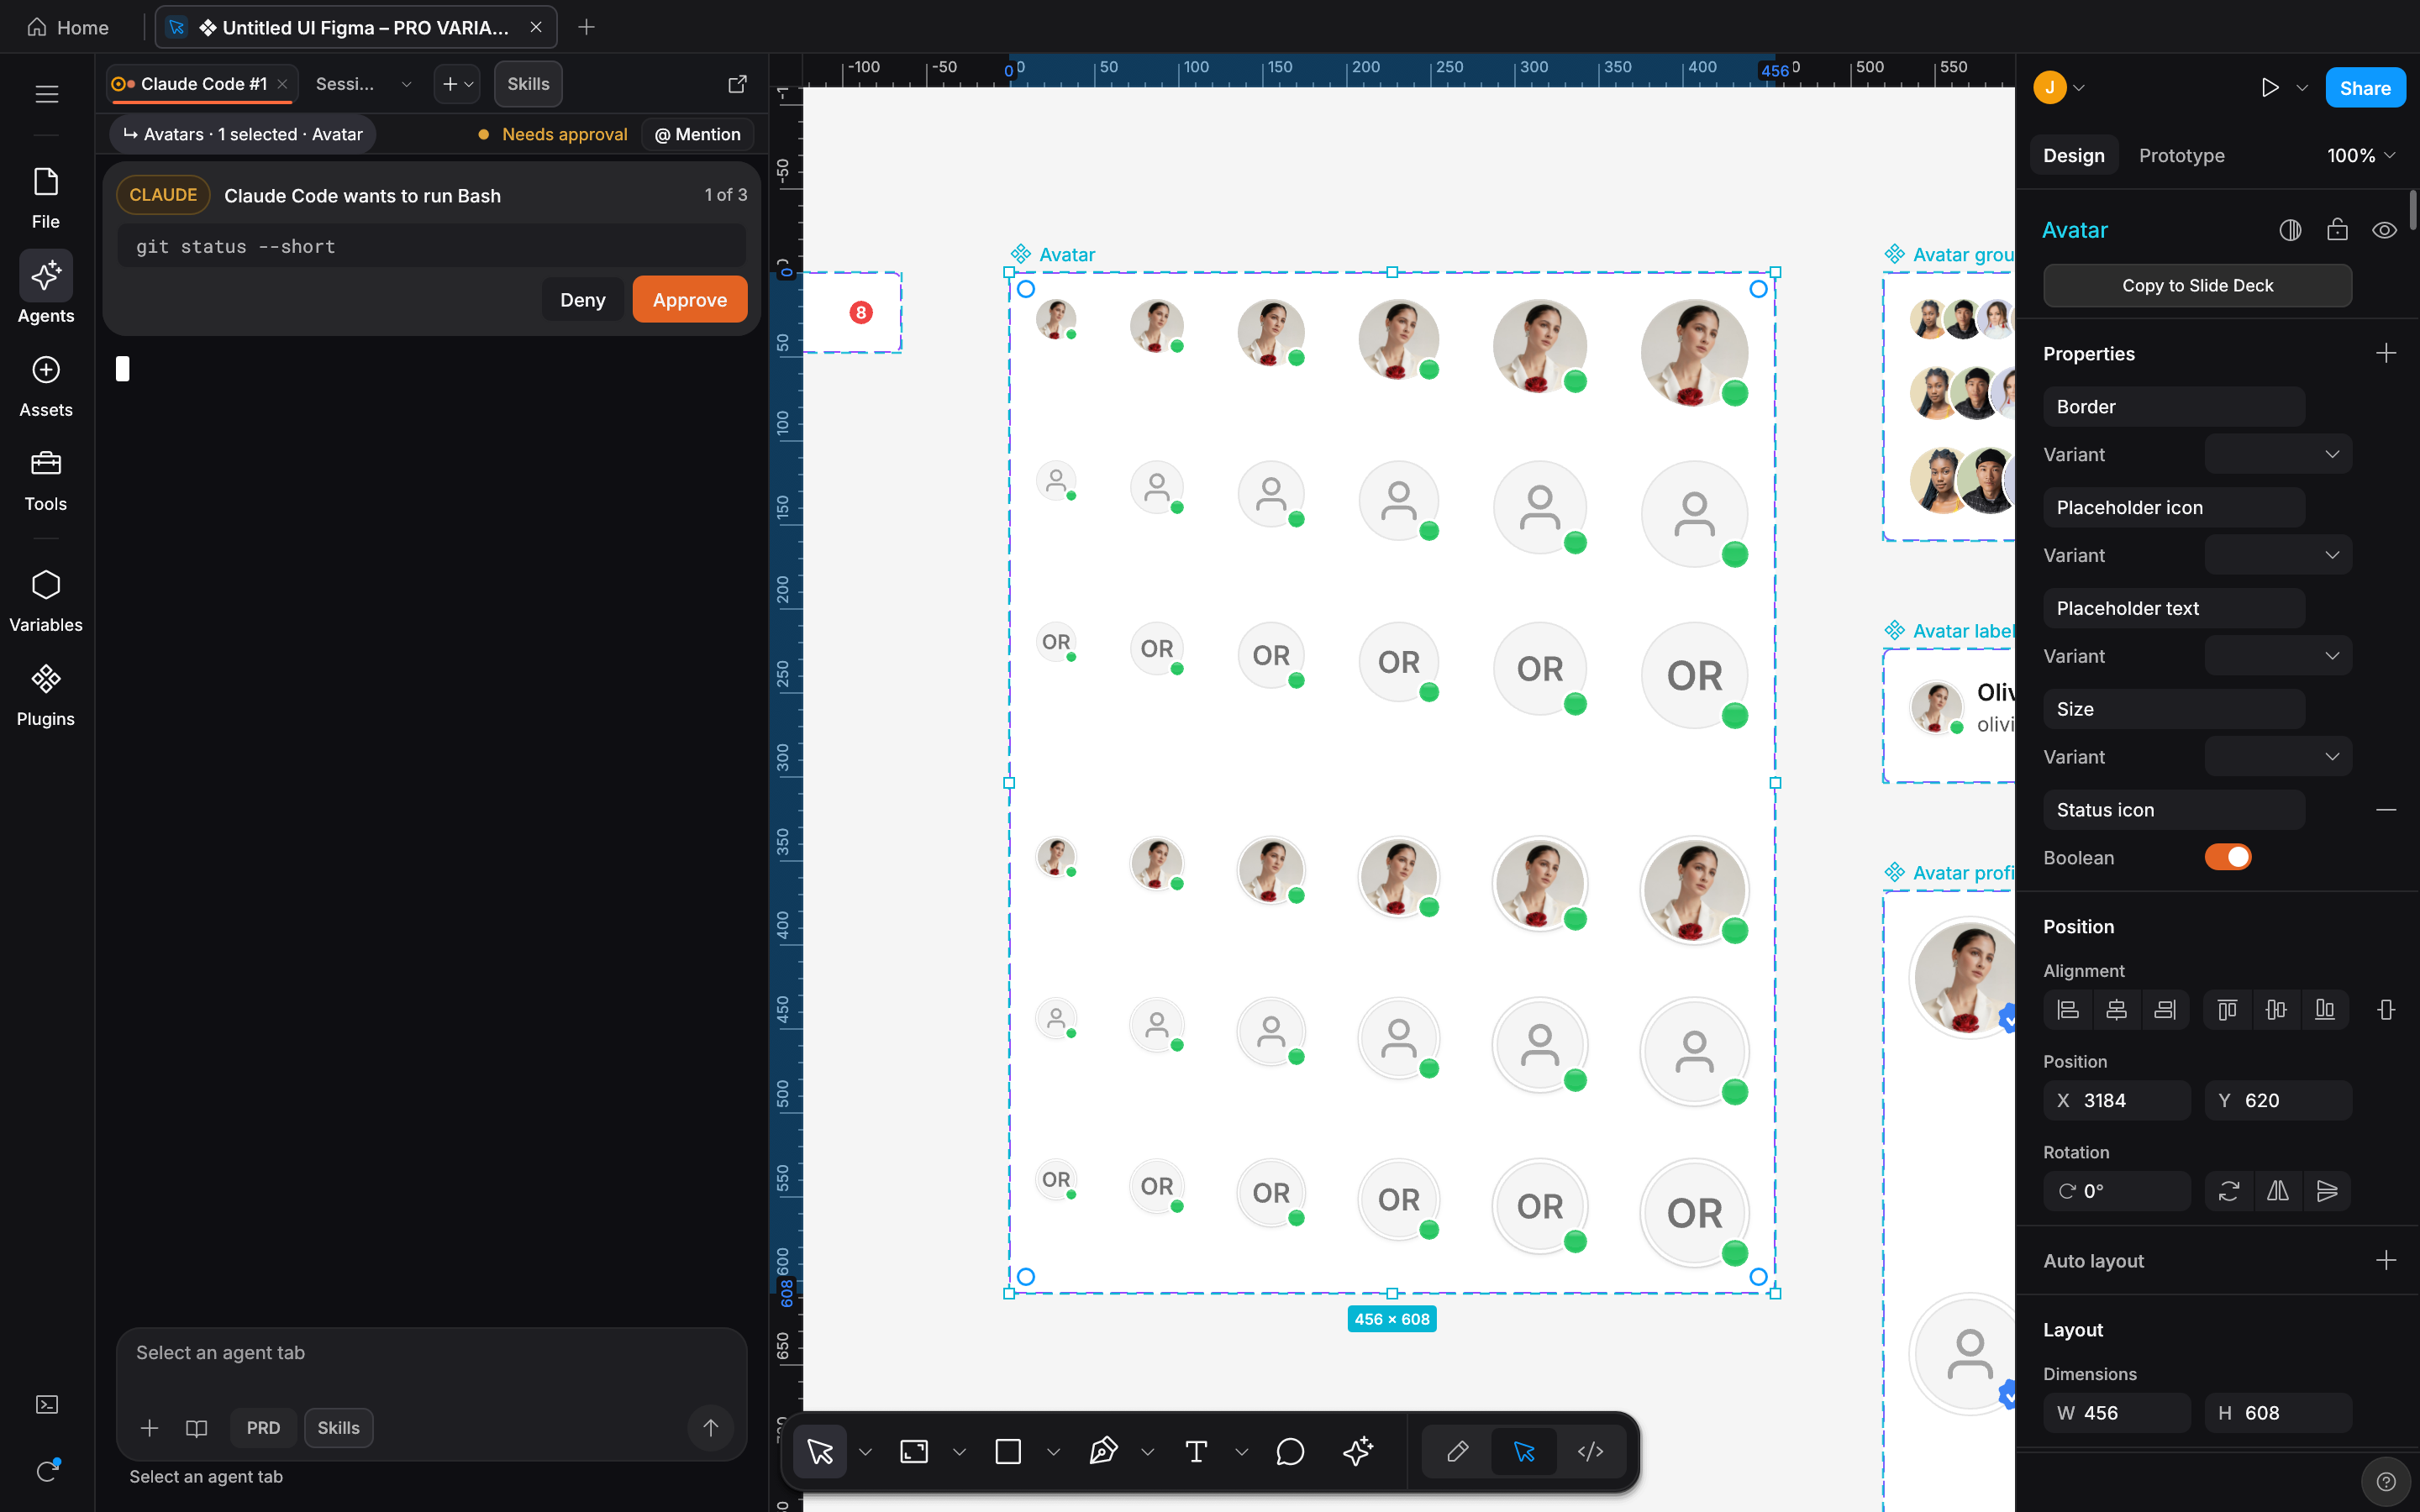Open the Tools briefcase panel
The width and height of the screenshot is (2420, 1512).
(x=46, y=480)
